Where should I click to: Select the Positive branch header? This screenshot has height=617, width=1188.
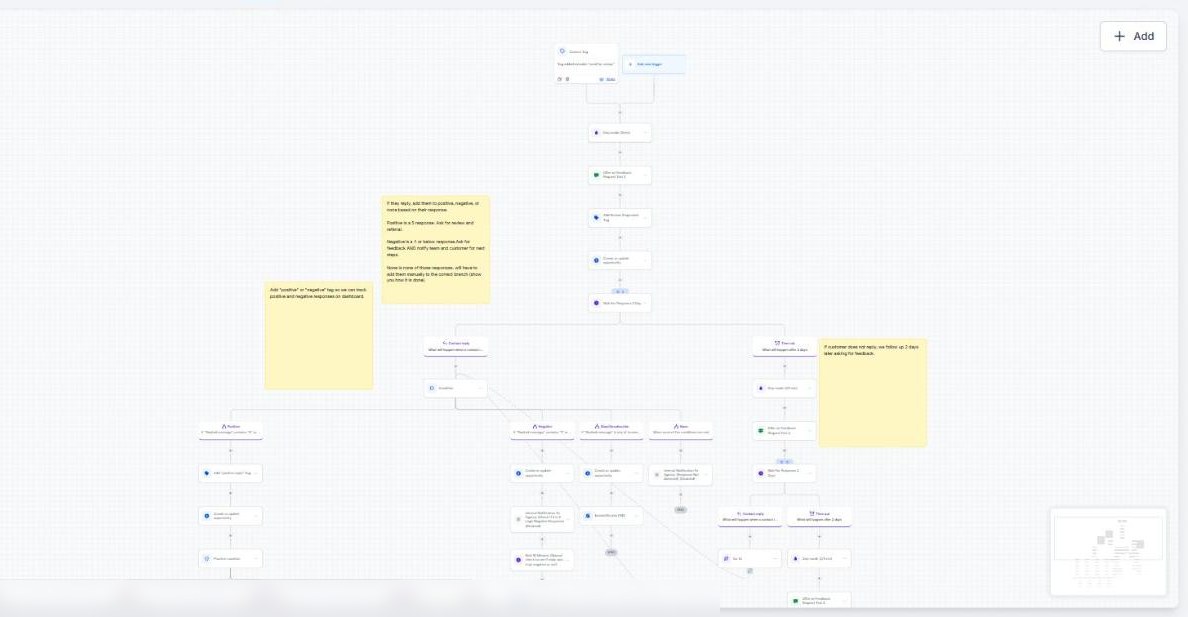230,430
